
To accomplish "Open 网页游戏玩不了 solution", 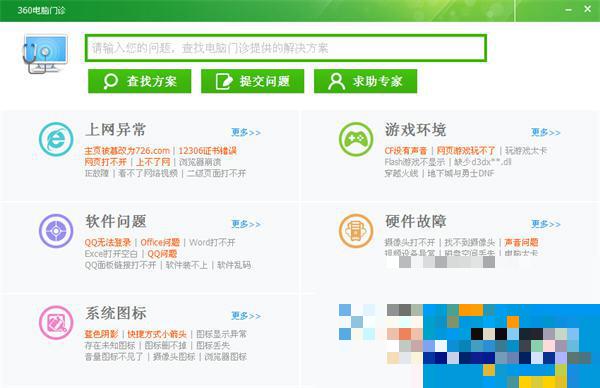I will [466, 151].
